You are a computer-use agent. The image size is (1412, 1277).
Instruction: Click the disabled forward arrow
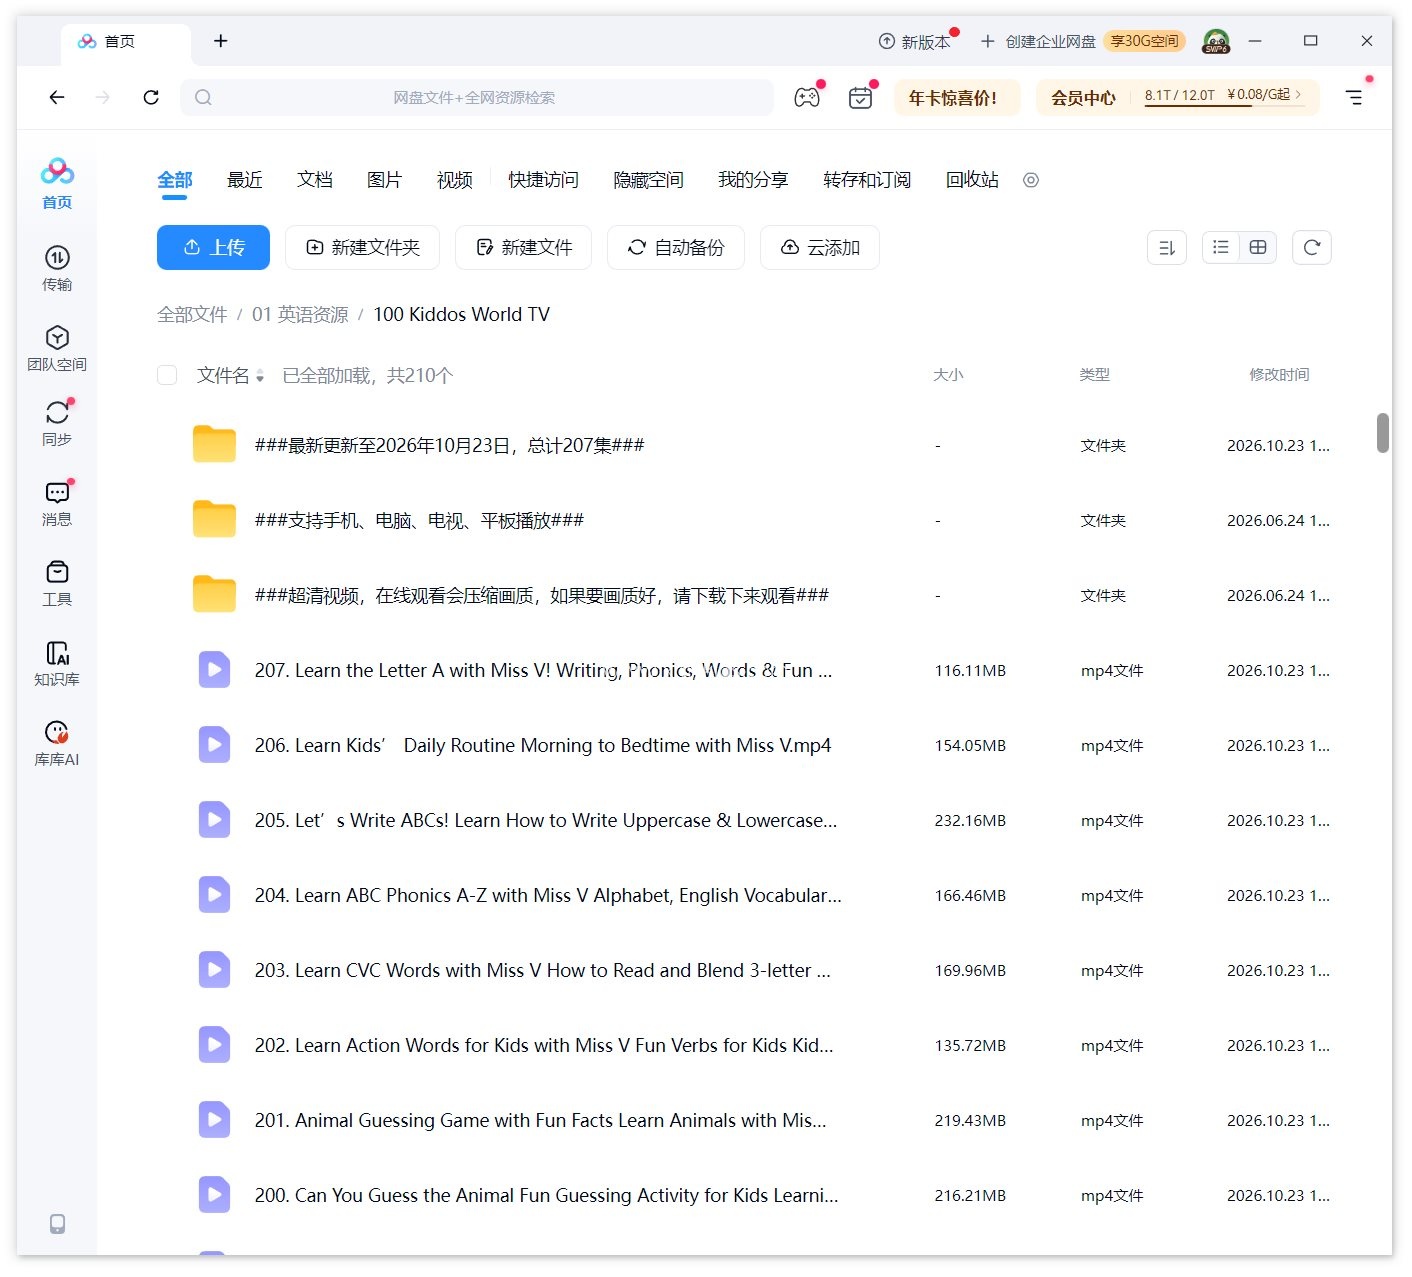click(x=103, y=97)
